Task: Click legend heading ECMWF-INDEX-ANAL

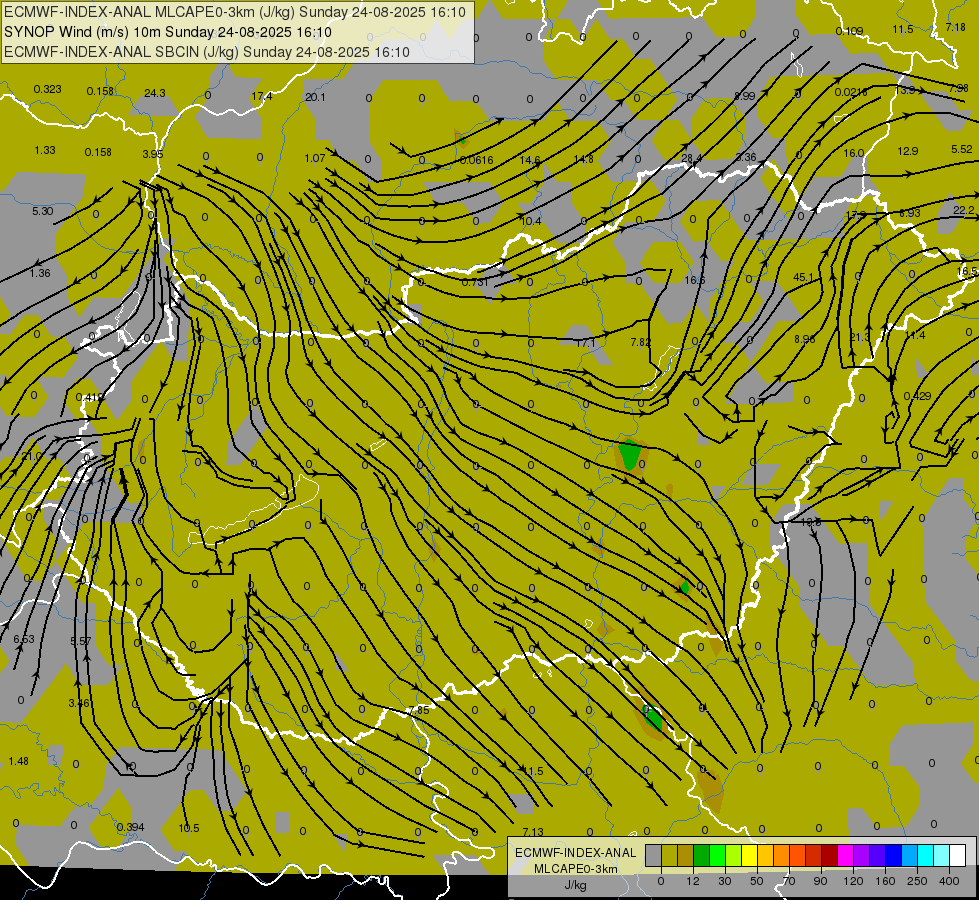Action: click(576, 853)
